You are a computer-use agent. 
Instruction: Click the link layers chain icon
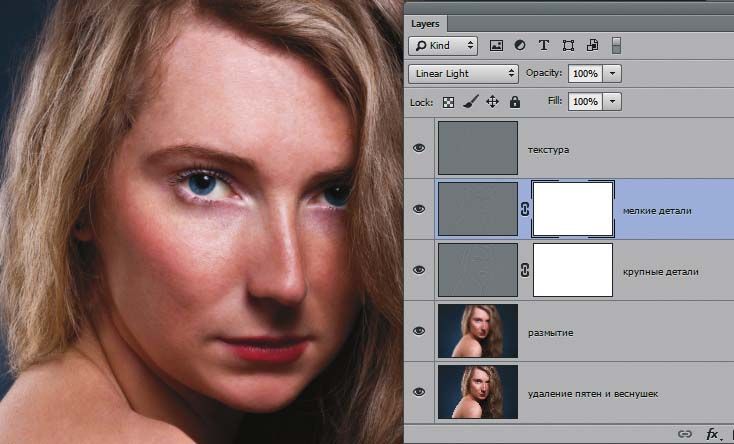point(685,434)
